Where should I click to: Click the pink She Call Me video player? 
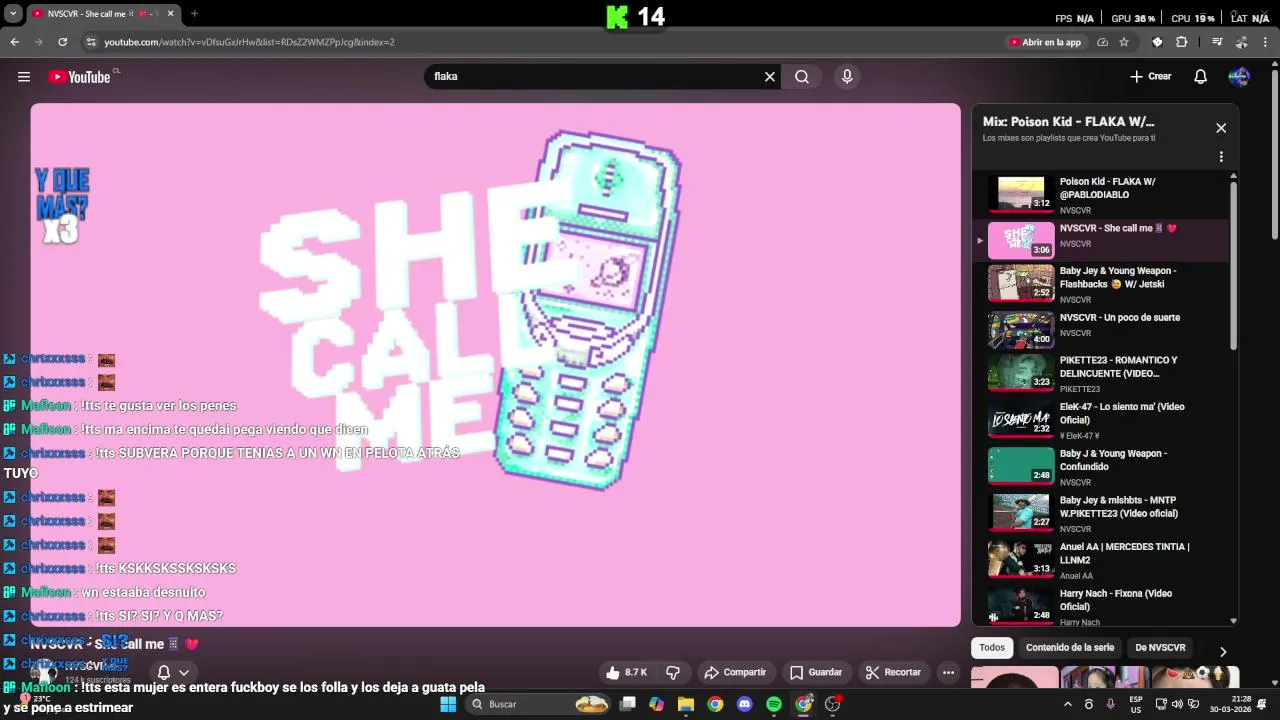click(x=495, y=365)
